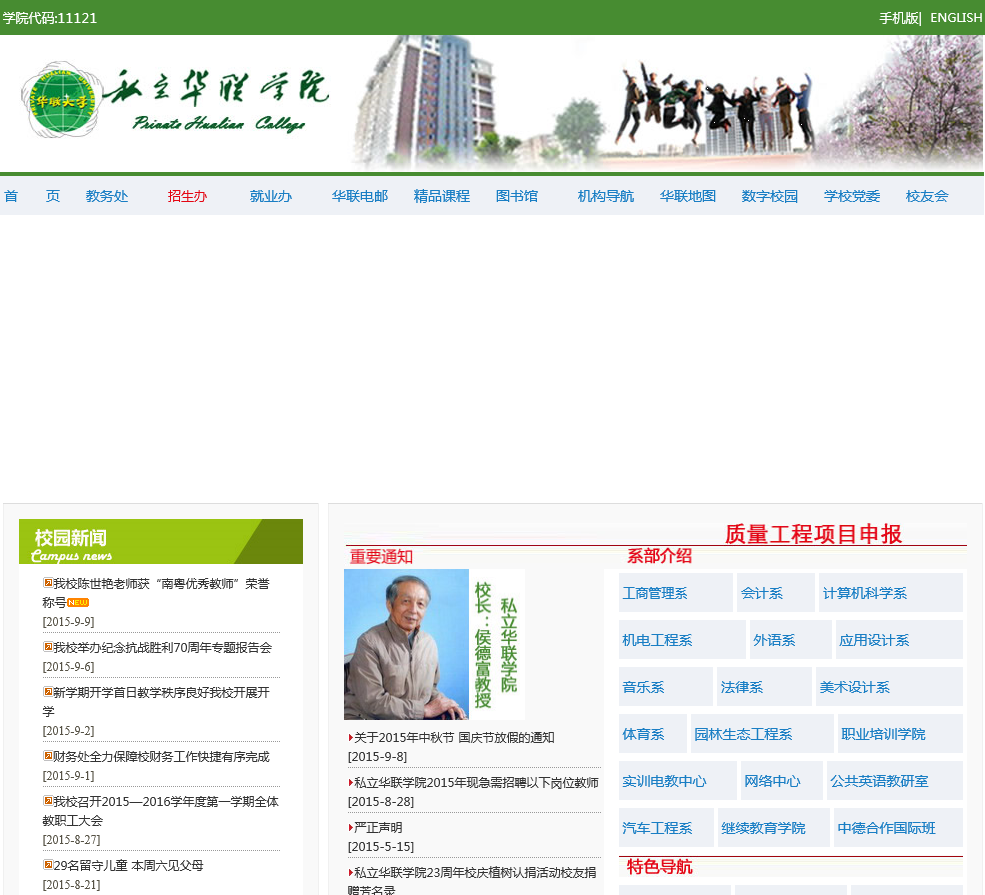Open 2015年现急需招聘以下岗位教师 notice
This screenshot has height=895, width=985.
click(476, 783)
